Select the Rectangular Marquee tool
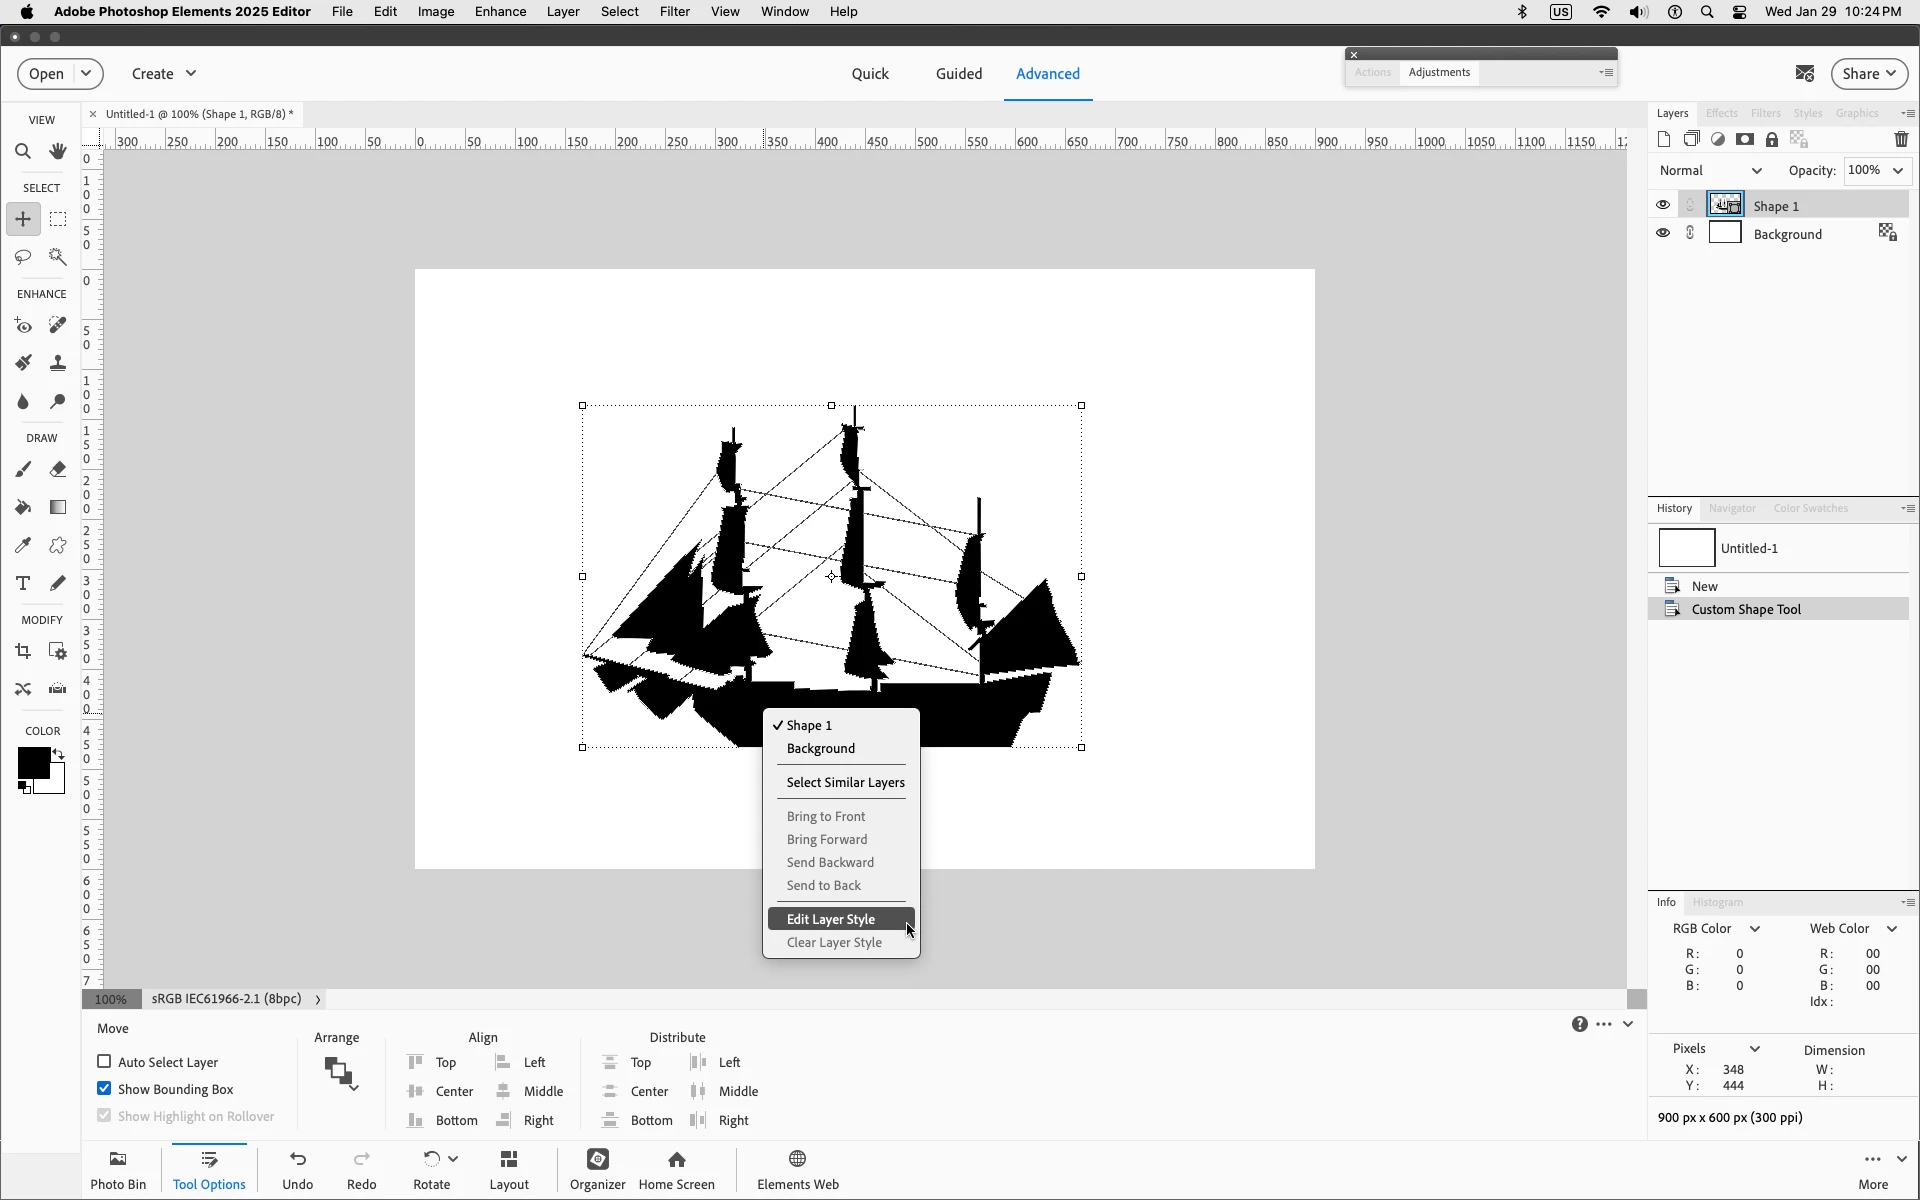Screen dimensions: 1920x1200 (58, 219)
